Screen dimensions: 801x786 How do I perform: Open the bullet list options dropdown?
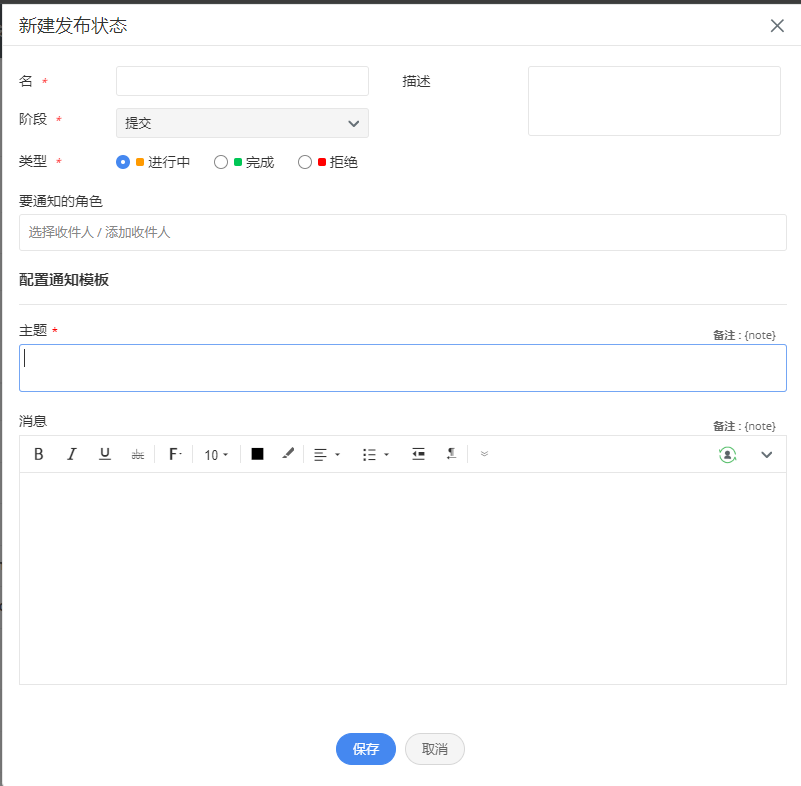coord(375,455)
